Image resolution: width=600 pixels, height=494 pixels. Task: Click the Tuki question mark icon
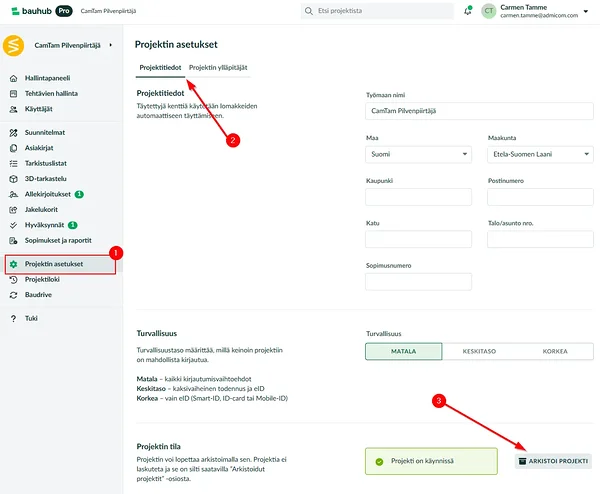pos(13,318)
